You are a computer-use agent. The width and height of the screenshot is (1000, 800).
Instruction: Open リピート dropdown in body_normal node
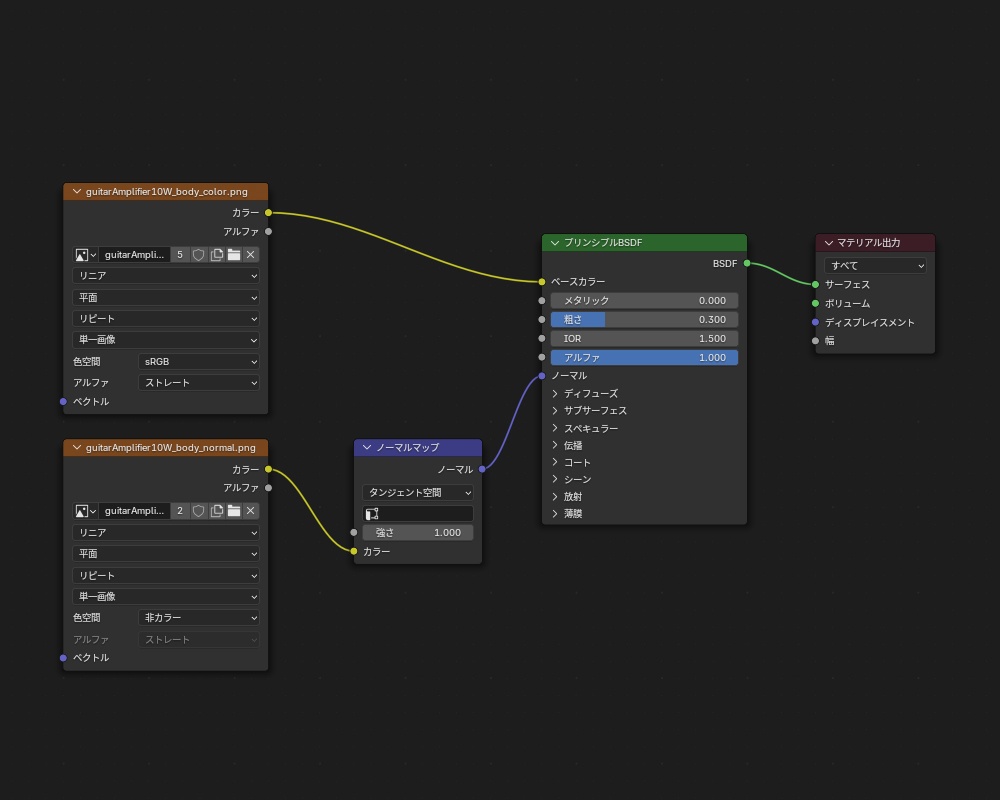coord(166,575)
